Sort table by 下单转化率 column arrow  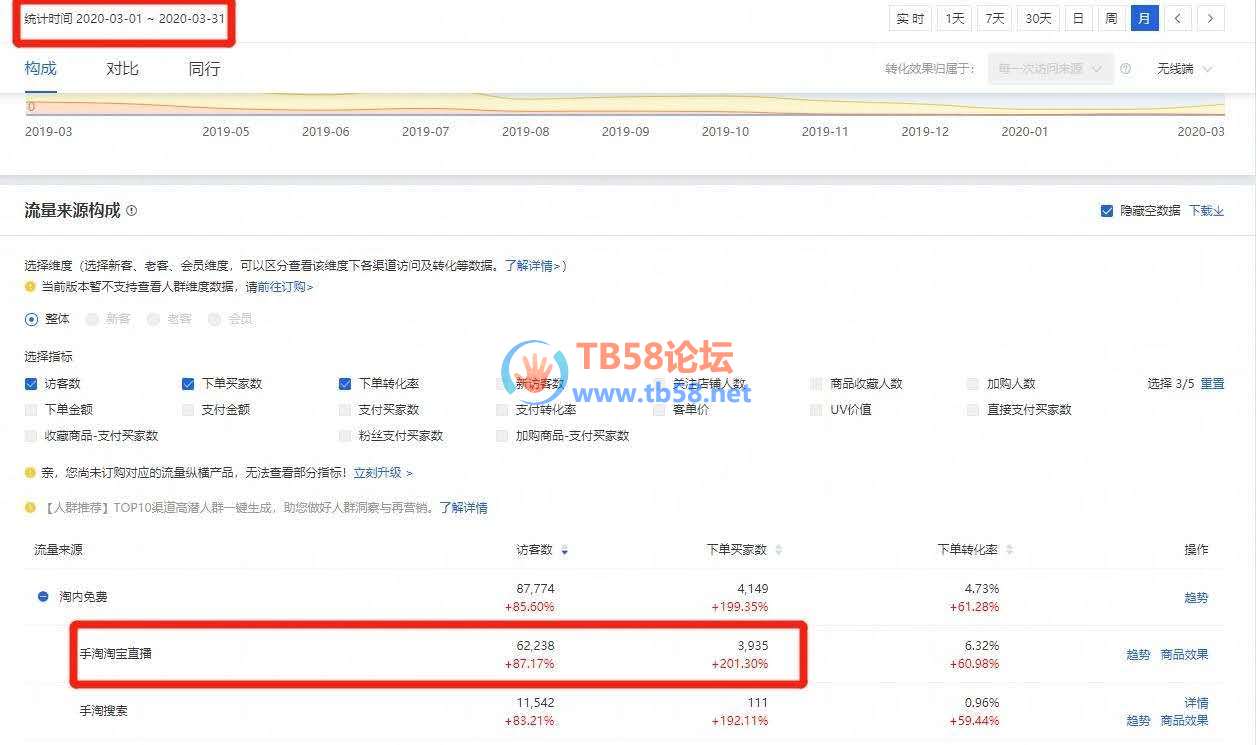(x=1009, y=550)
